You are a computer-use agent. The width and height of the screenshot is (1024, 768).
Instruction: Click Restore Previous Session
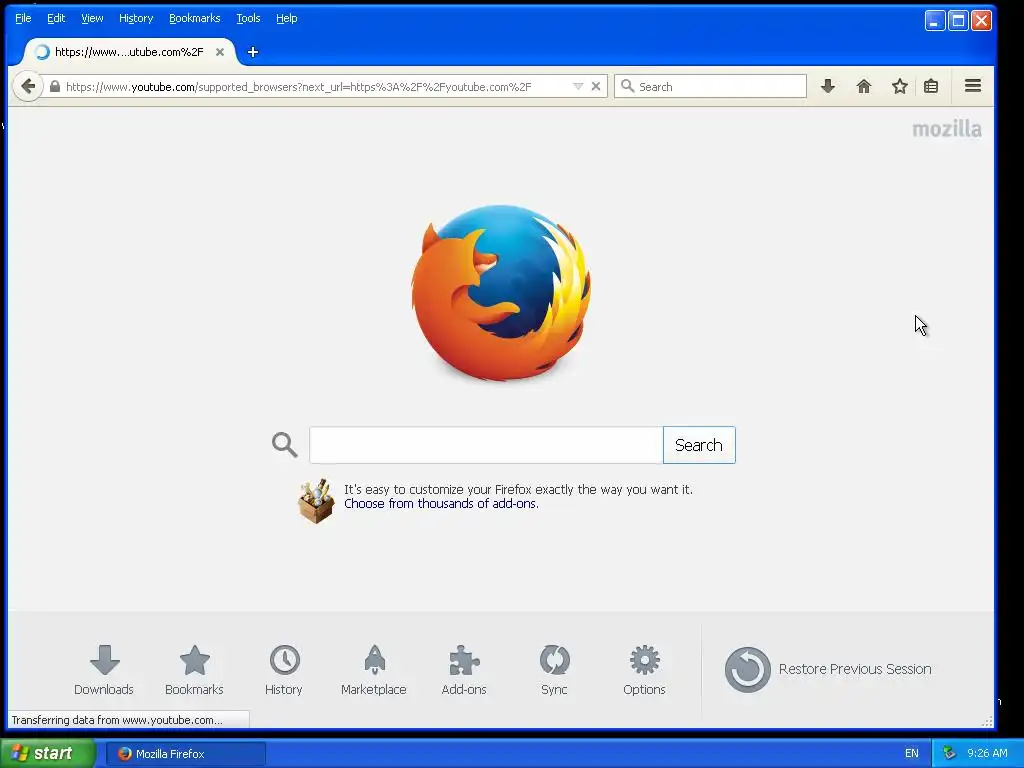[828, 669]
